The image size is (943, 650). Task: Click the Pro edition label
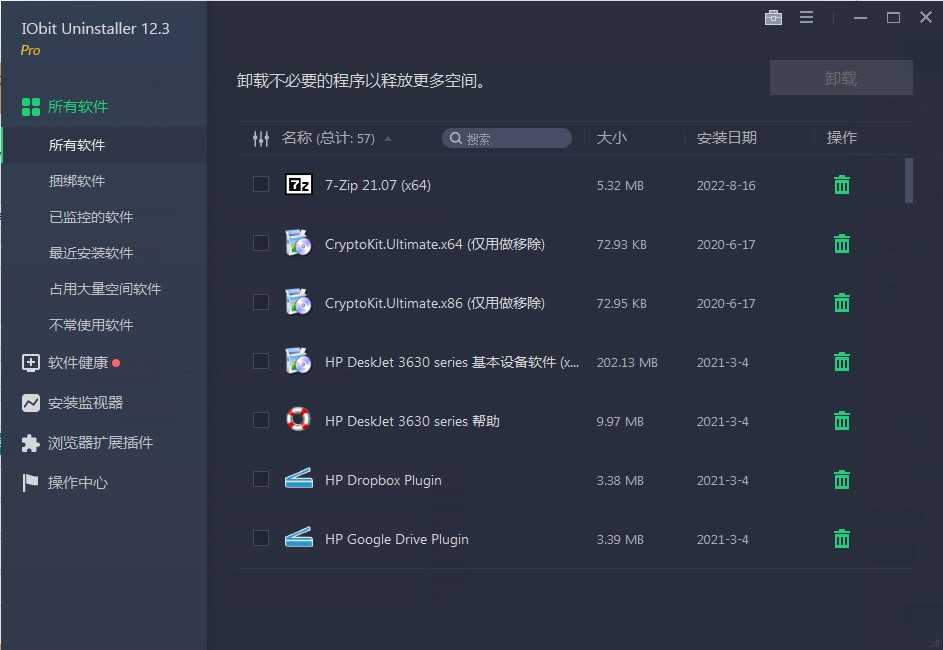(x=30, y=51)
